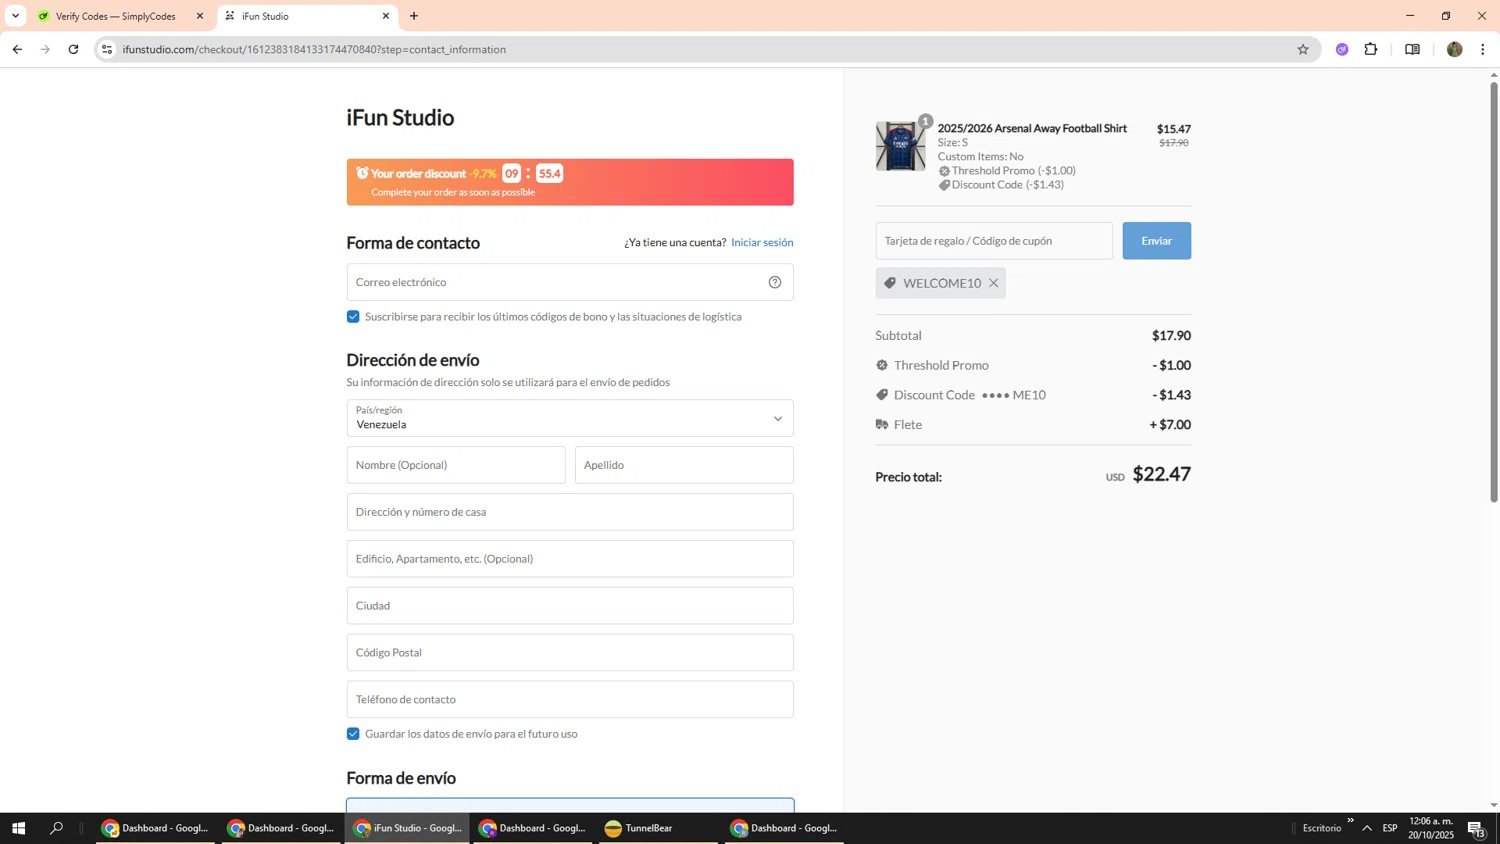Screen dimensions: 1500x844
Task: Focus the Ciudad field
Action: pos(570,606)
